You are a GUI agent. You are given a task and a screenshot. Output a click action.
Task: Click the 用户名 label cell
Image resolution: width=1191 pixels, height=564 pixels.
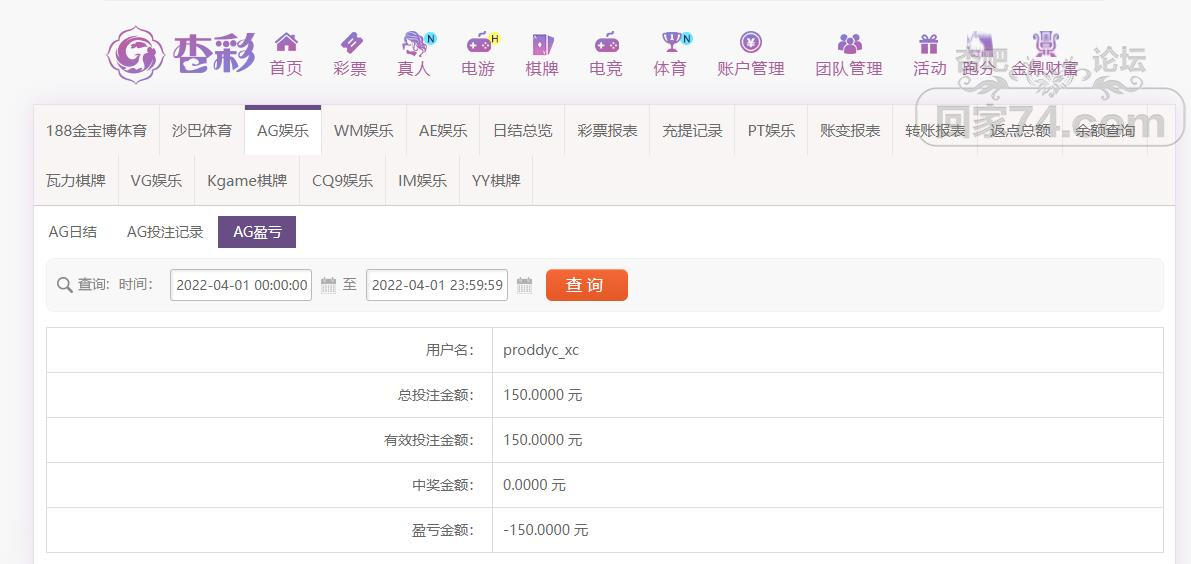tap(270, 350)
